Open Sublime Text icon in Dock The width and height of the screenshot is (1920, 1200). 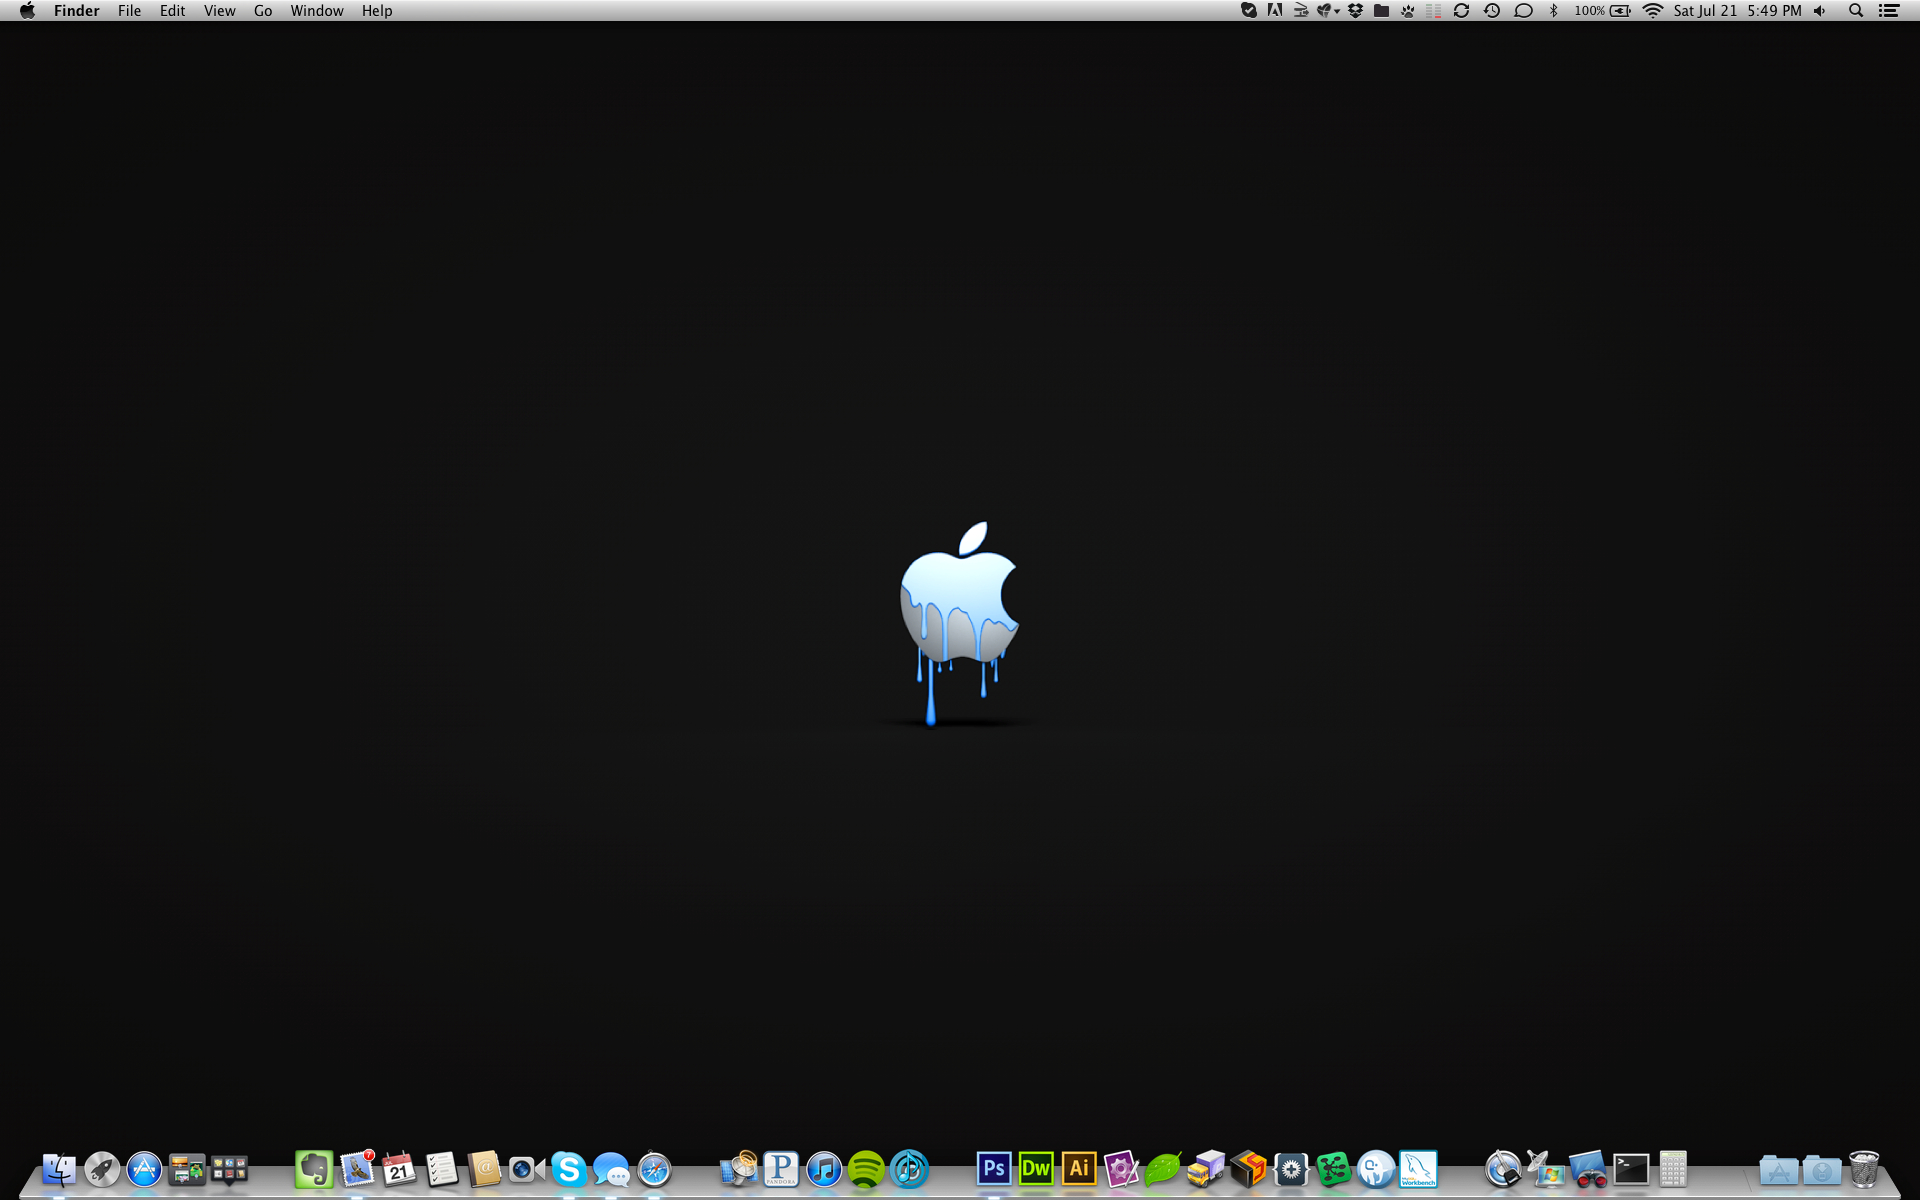1249,1168
